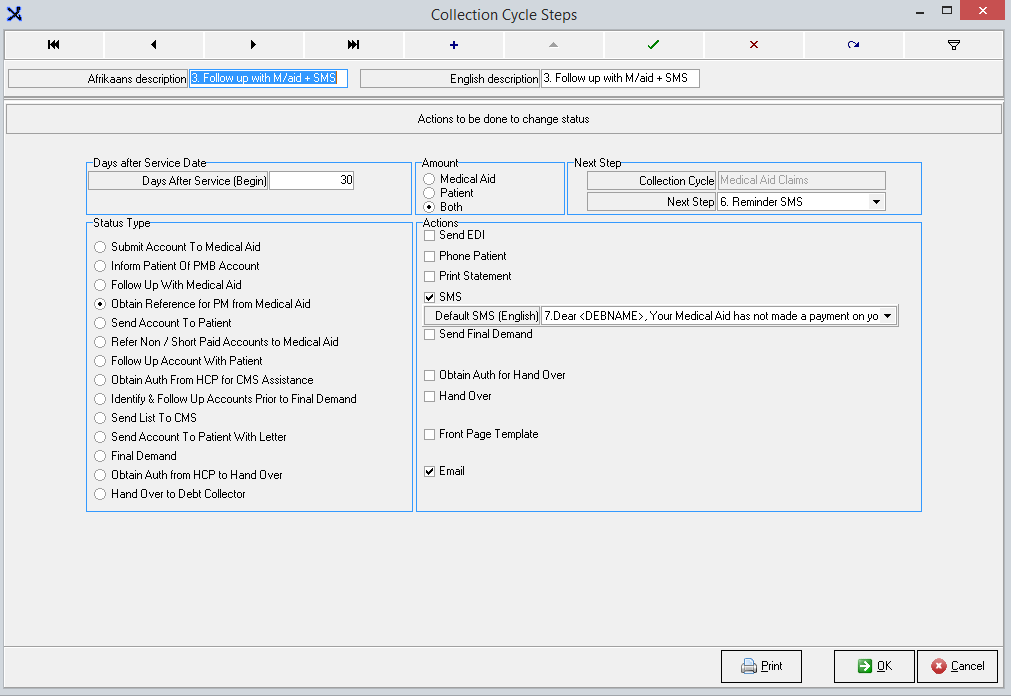Open the filter funnel icon
This screenshot has height=696, width=1011.
954,45
